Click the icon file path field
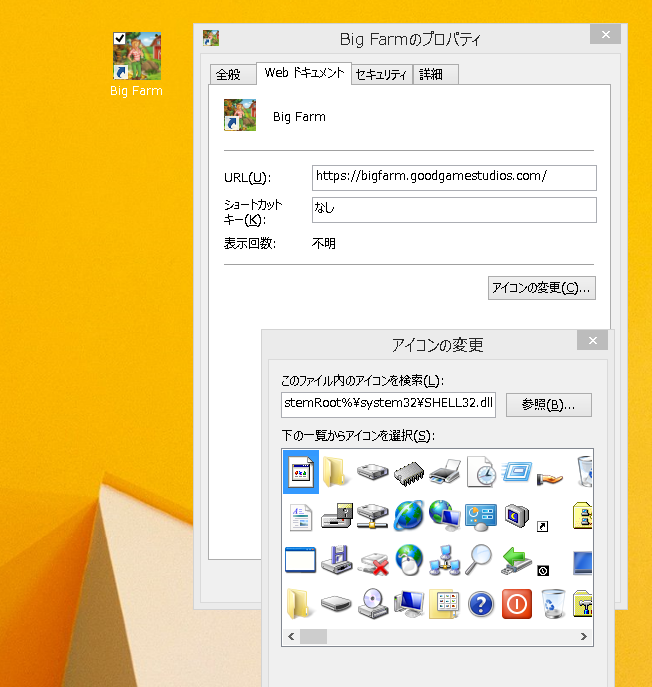Image resolution: width=652 pixels, height=687 pixels. tap(388, 404)
